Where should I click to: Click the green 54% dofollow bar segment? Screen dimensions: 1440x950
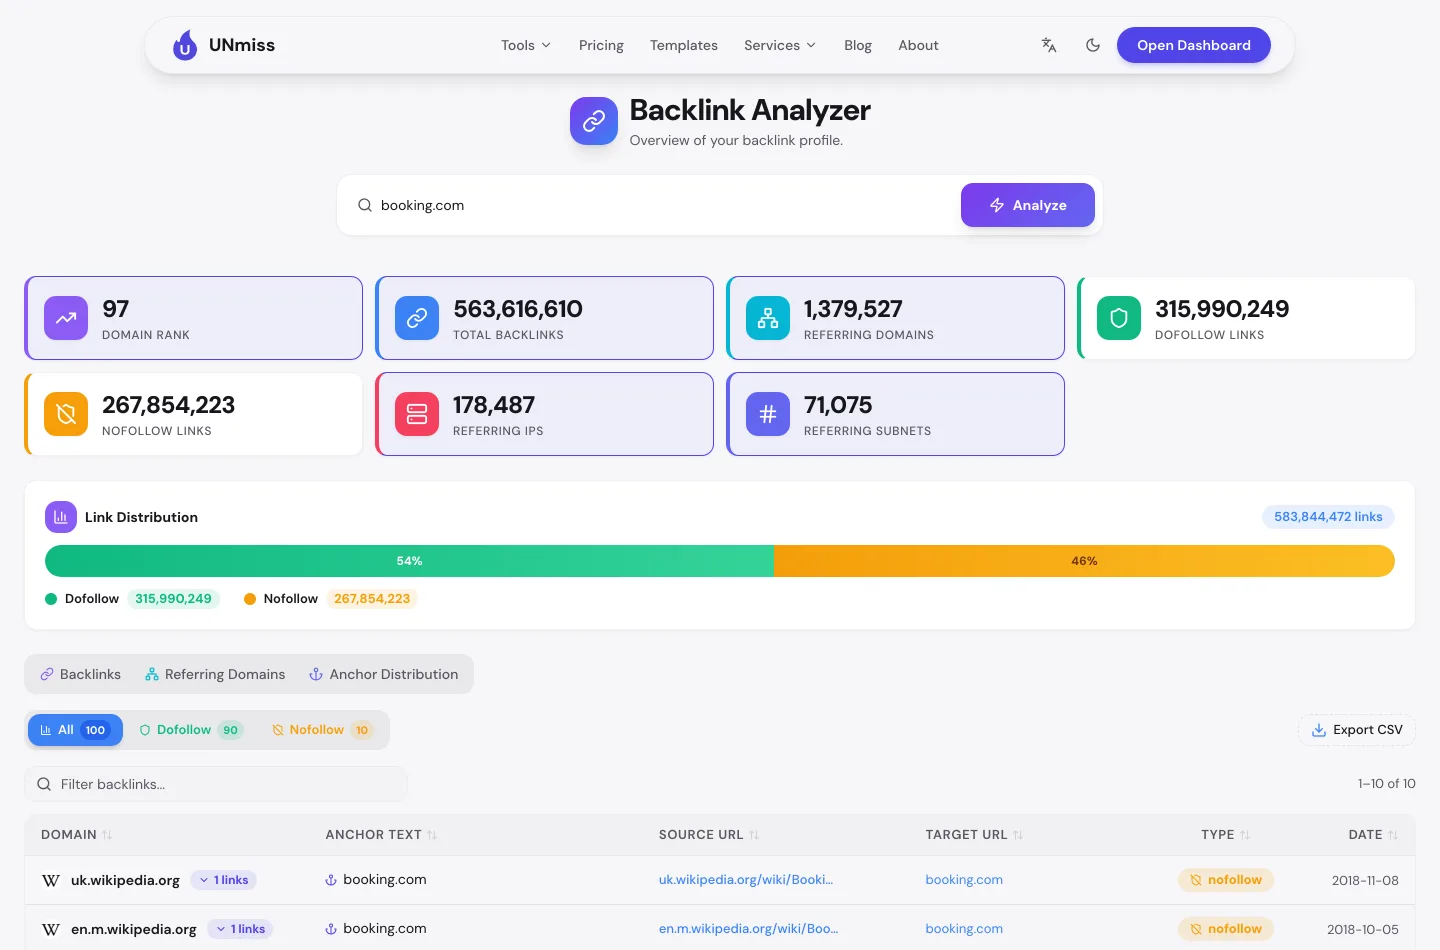click(409, 561)
